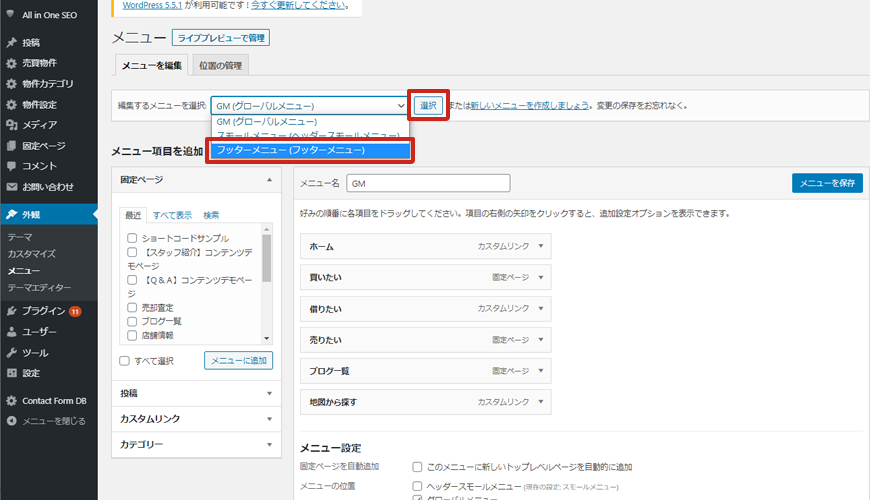Viewport: 870px width, 500px height.
Task: Click the 投稿 pin icon in sidebar
Action: [x=11, y=43]
